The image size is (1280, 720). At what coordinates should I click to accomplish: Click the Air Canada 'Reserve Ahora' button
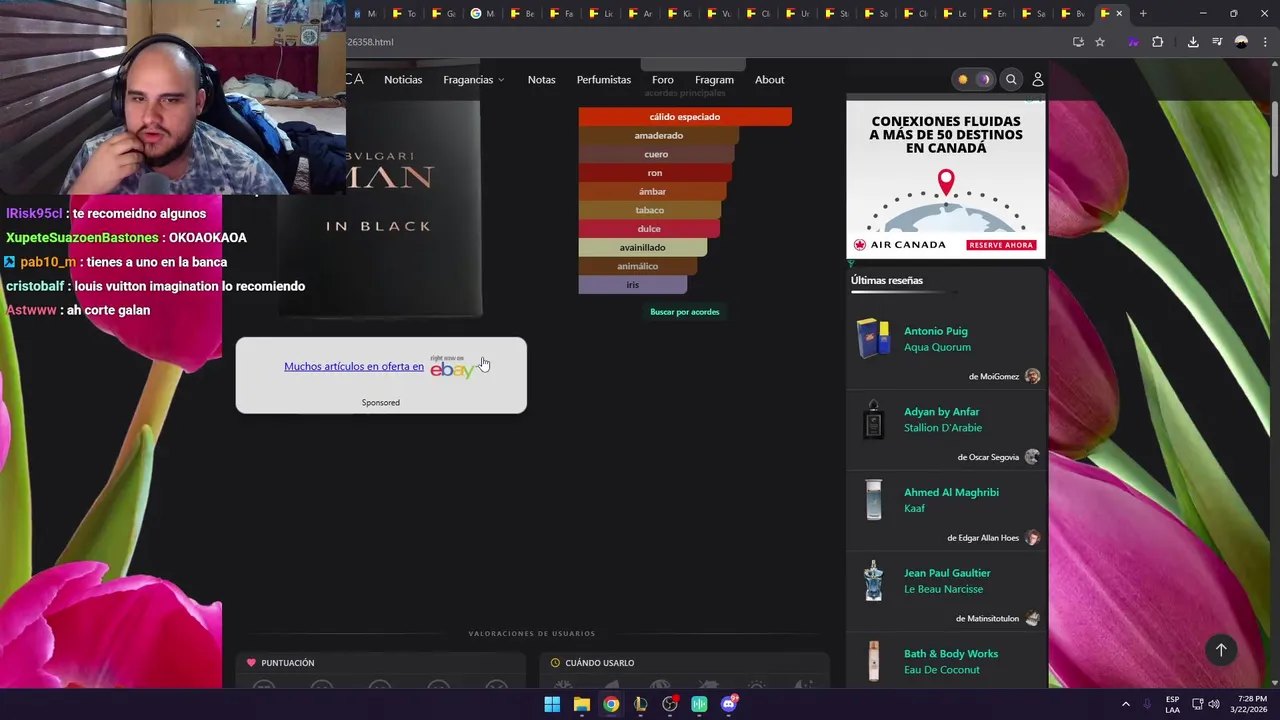click(1001, 245)
